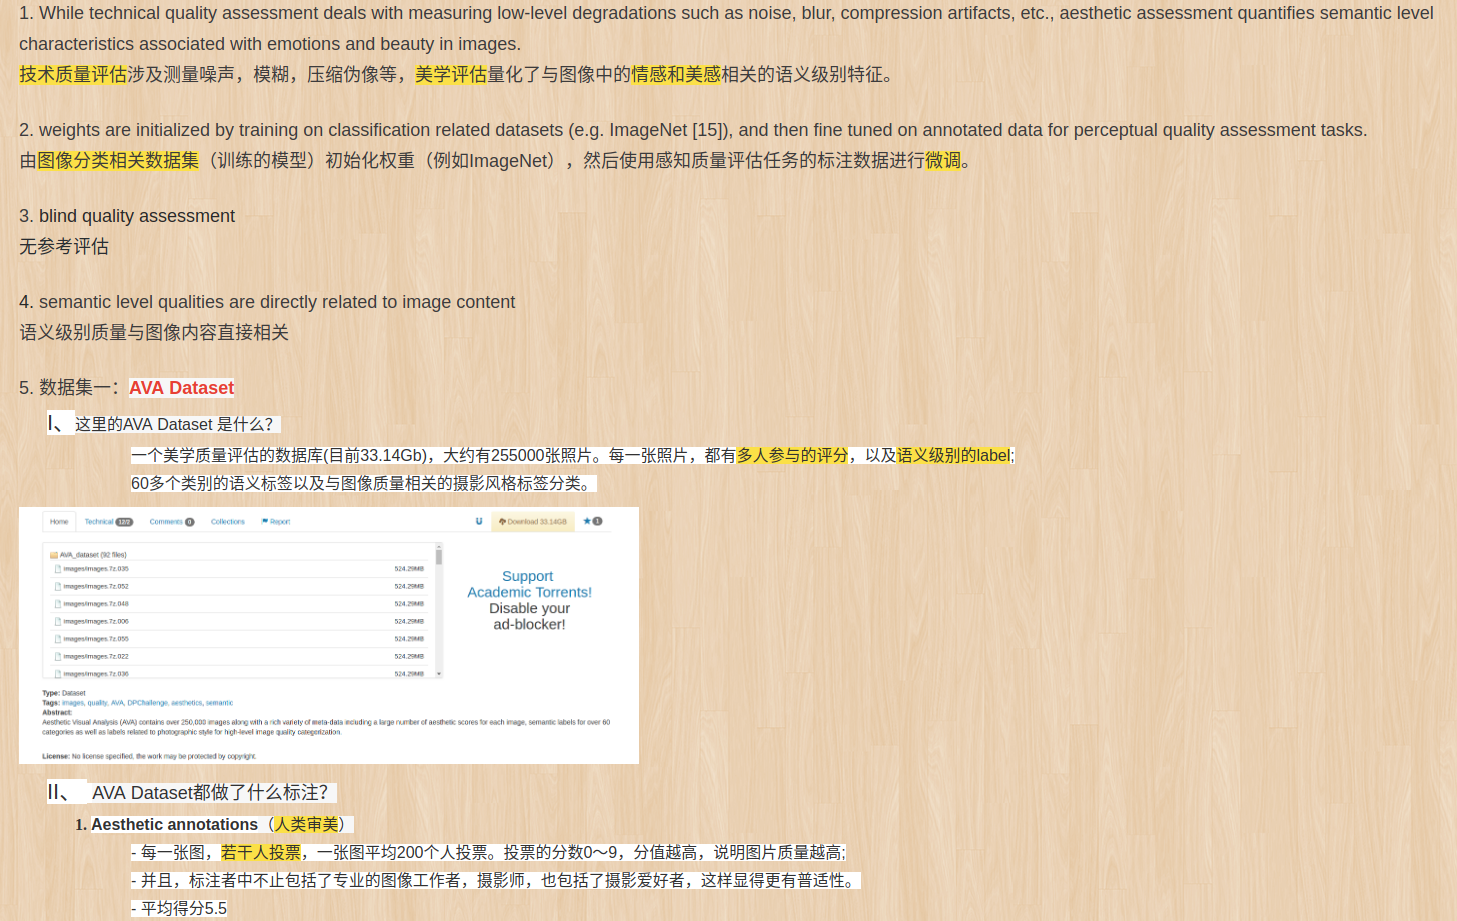Click the line starting with 60多个类别的语义标签

(364, 484)
